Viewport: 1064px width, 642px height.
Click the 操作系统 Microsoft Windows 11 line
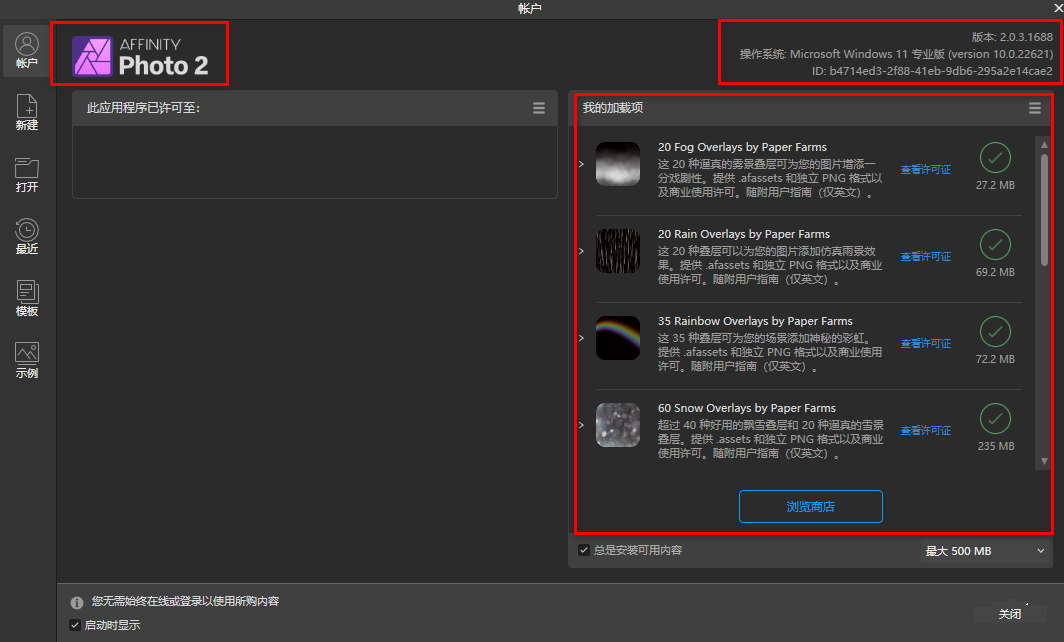pos(896,54)
